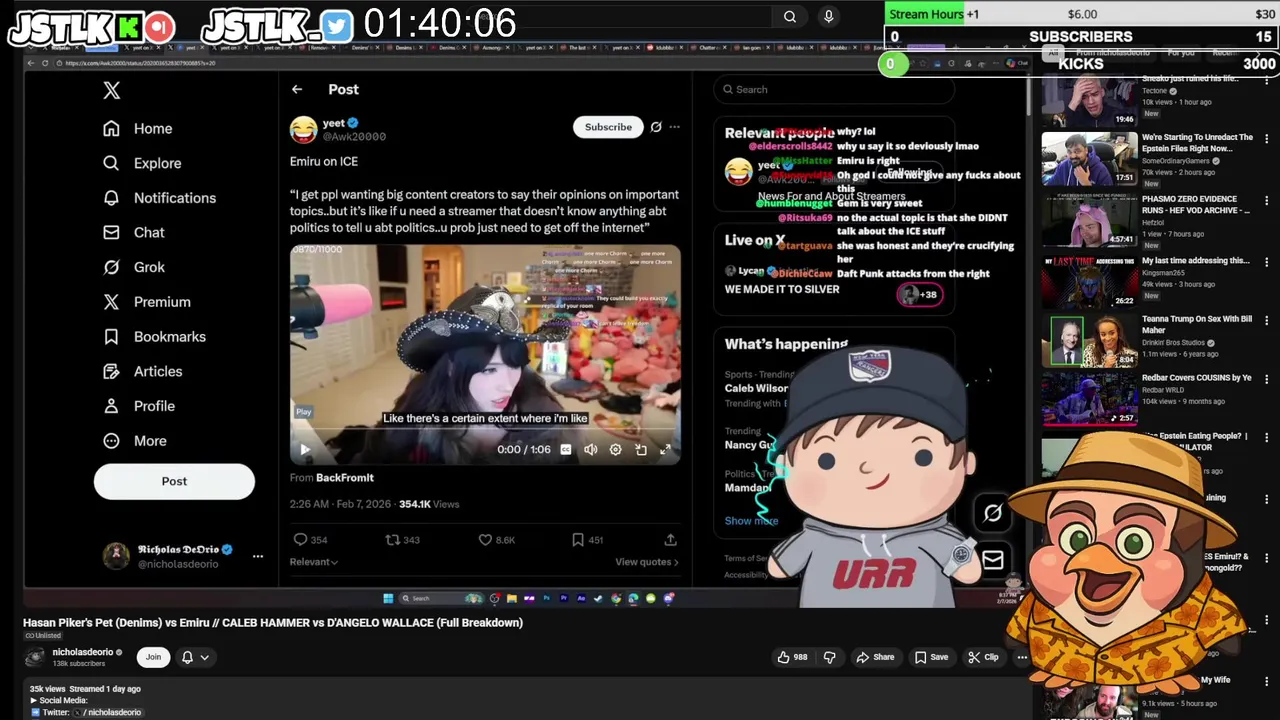
Task: Go back with the Post arrow
Action: (297, 90)
